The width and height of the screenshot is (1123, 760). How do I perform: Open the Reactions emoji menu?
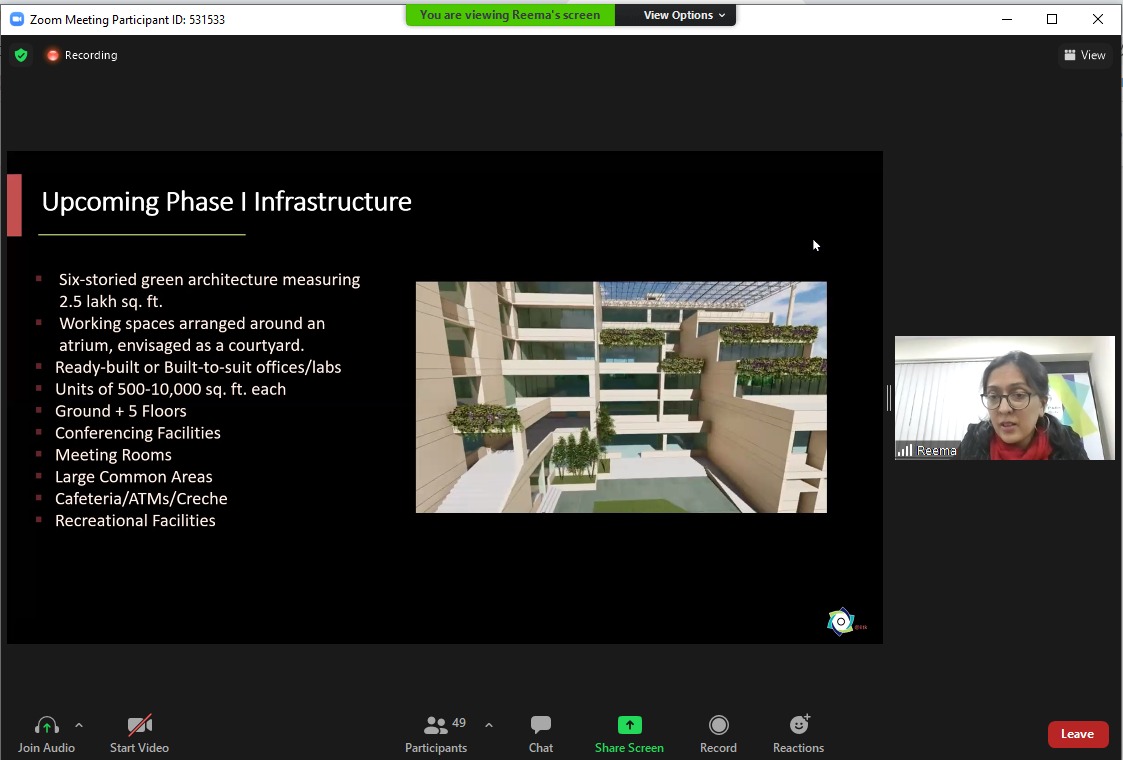tap(798, 726)
